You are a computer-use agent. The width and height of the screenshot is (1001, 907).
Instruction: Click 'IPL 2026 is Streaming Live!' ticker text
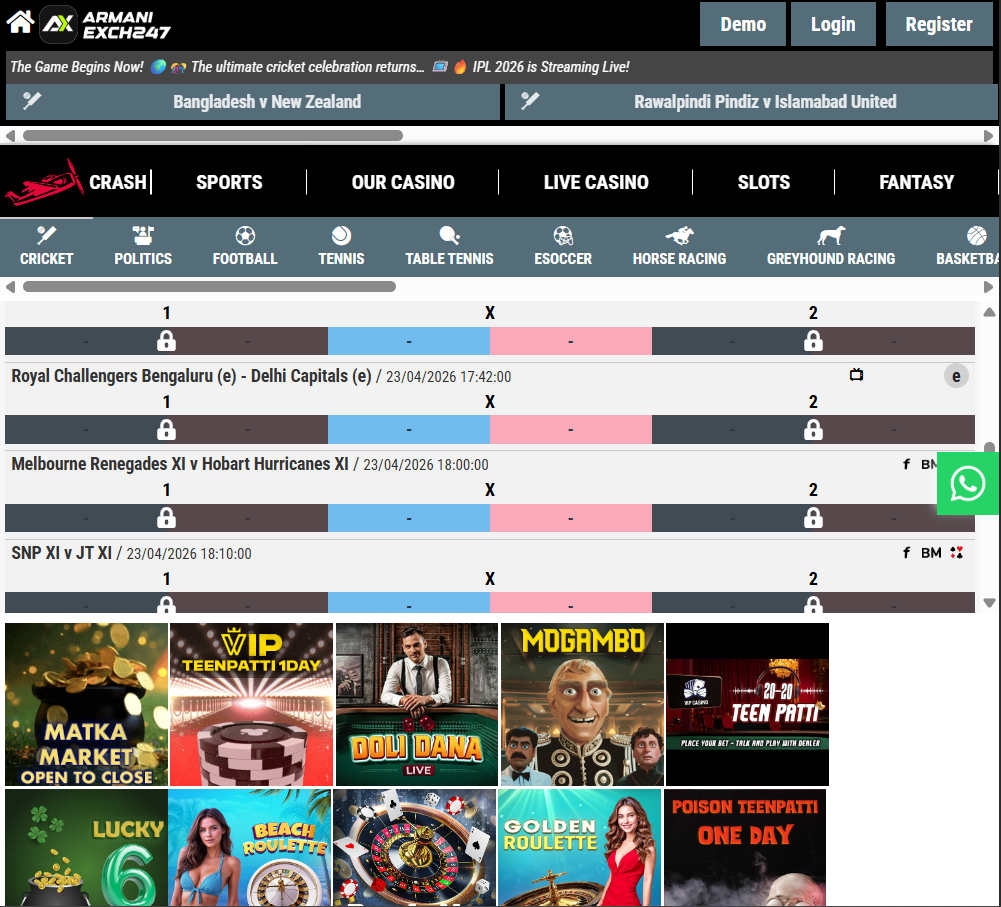coord(551,67)
